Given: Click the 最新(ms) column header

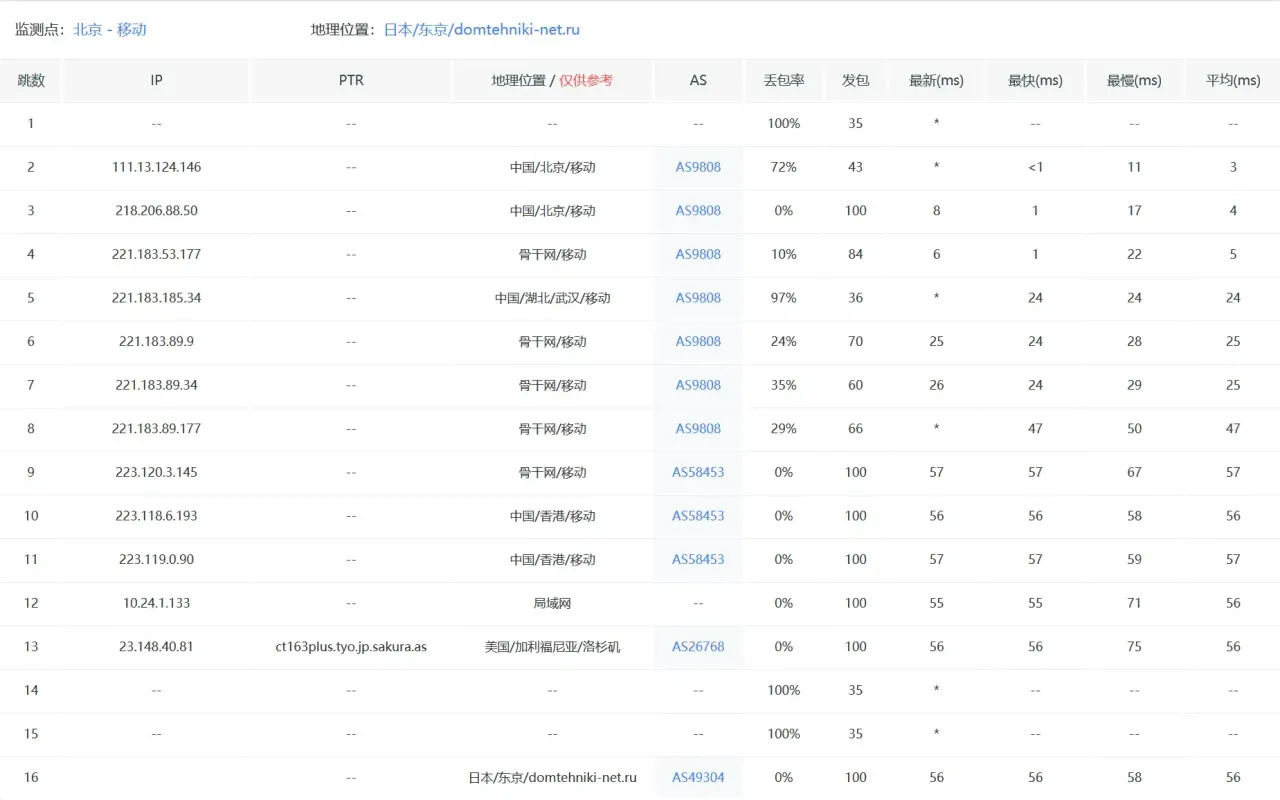Looking at the screenshot, I should click(936, 80).
